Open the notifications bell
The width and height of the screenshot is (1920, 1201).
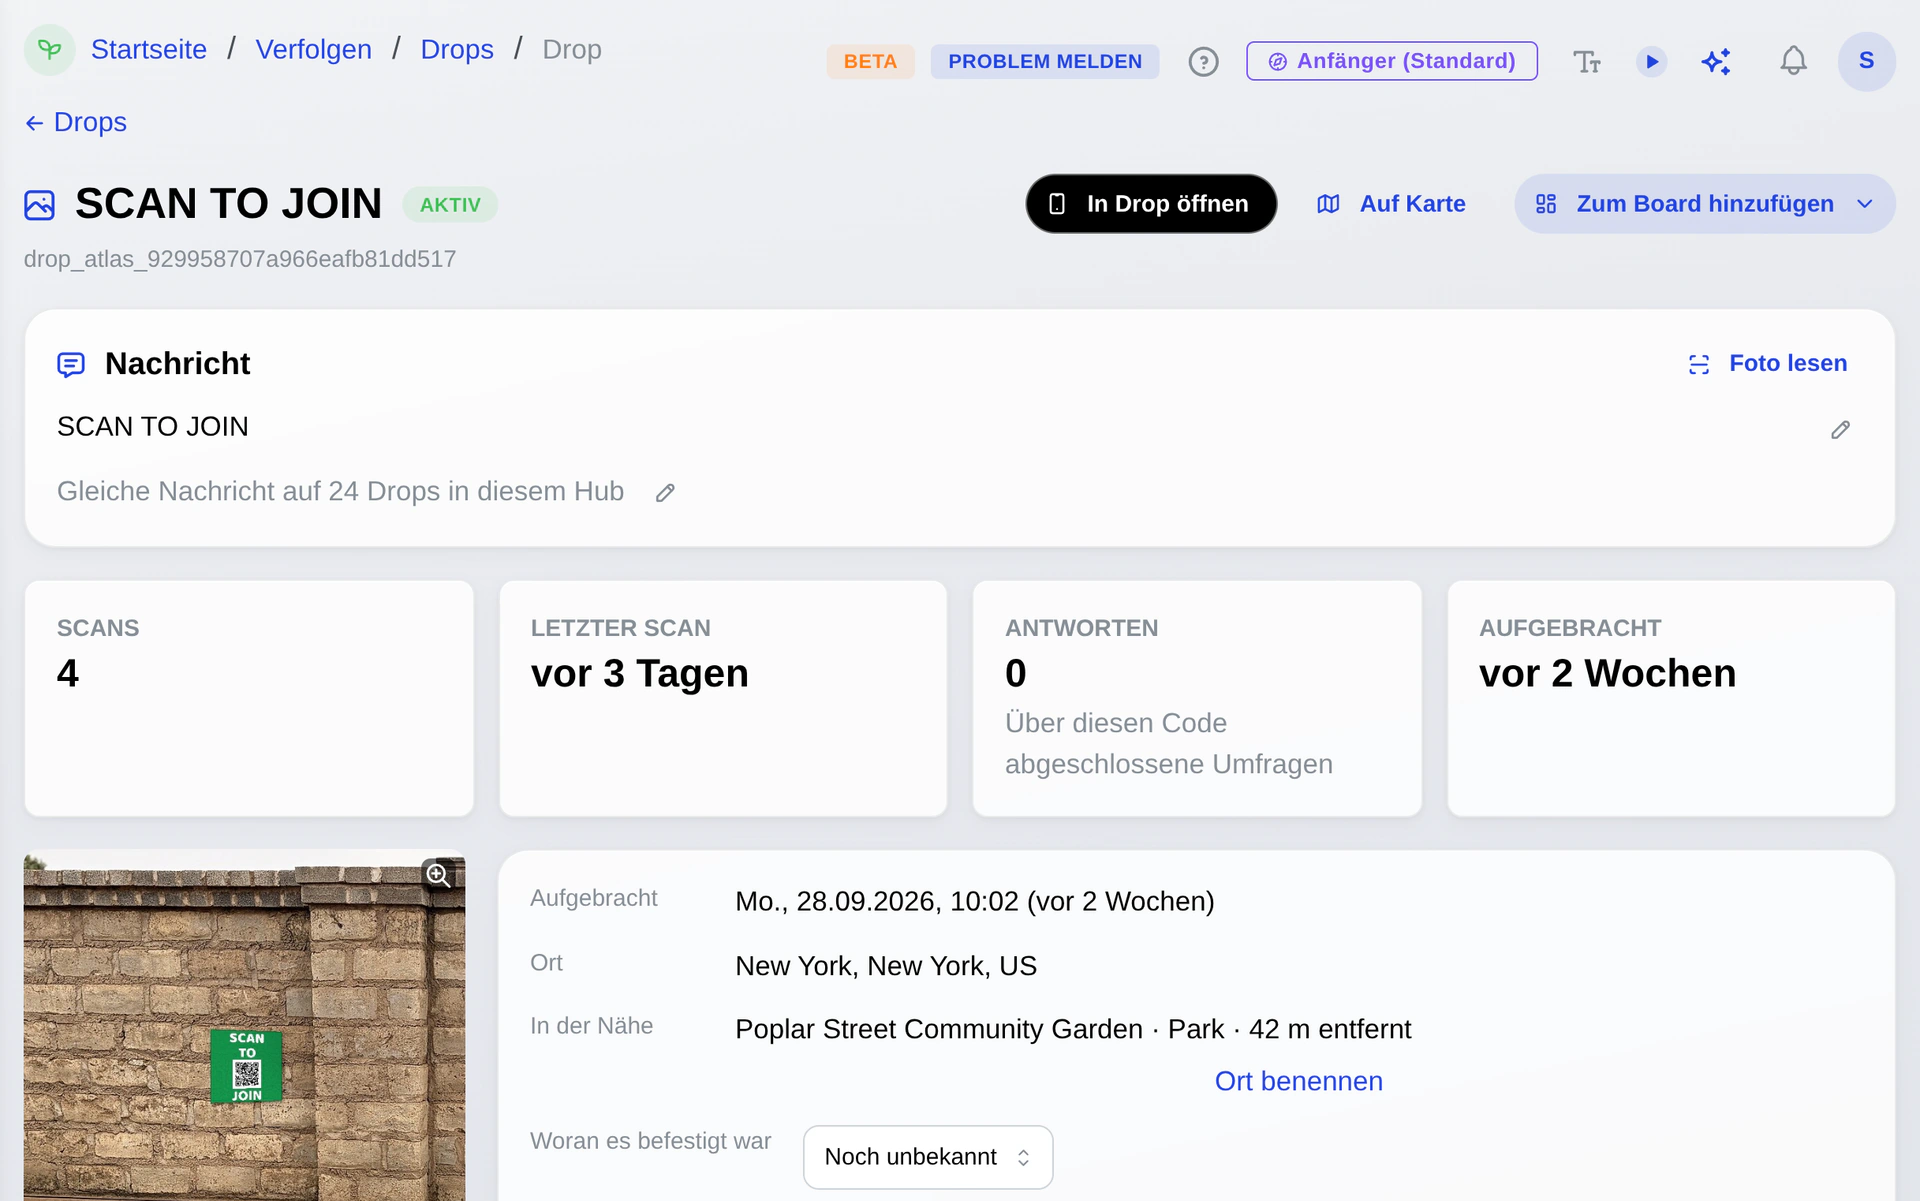click(x=1793, y=62)
